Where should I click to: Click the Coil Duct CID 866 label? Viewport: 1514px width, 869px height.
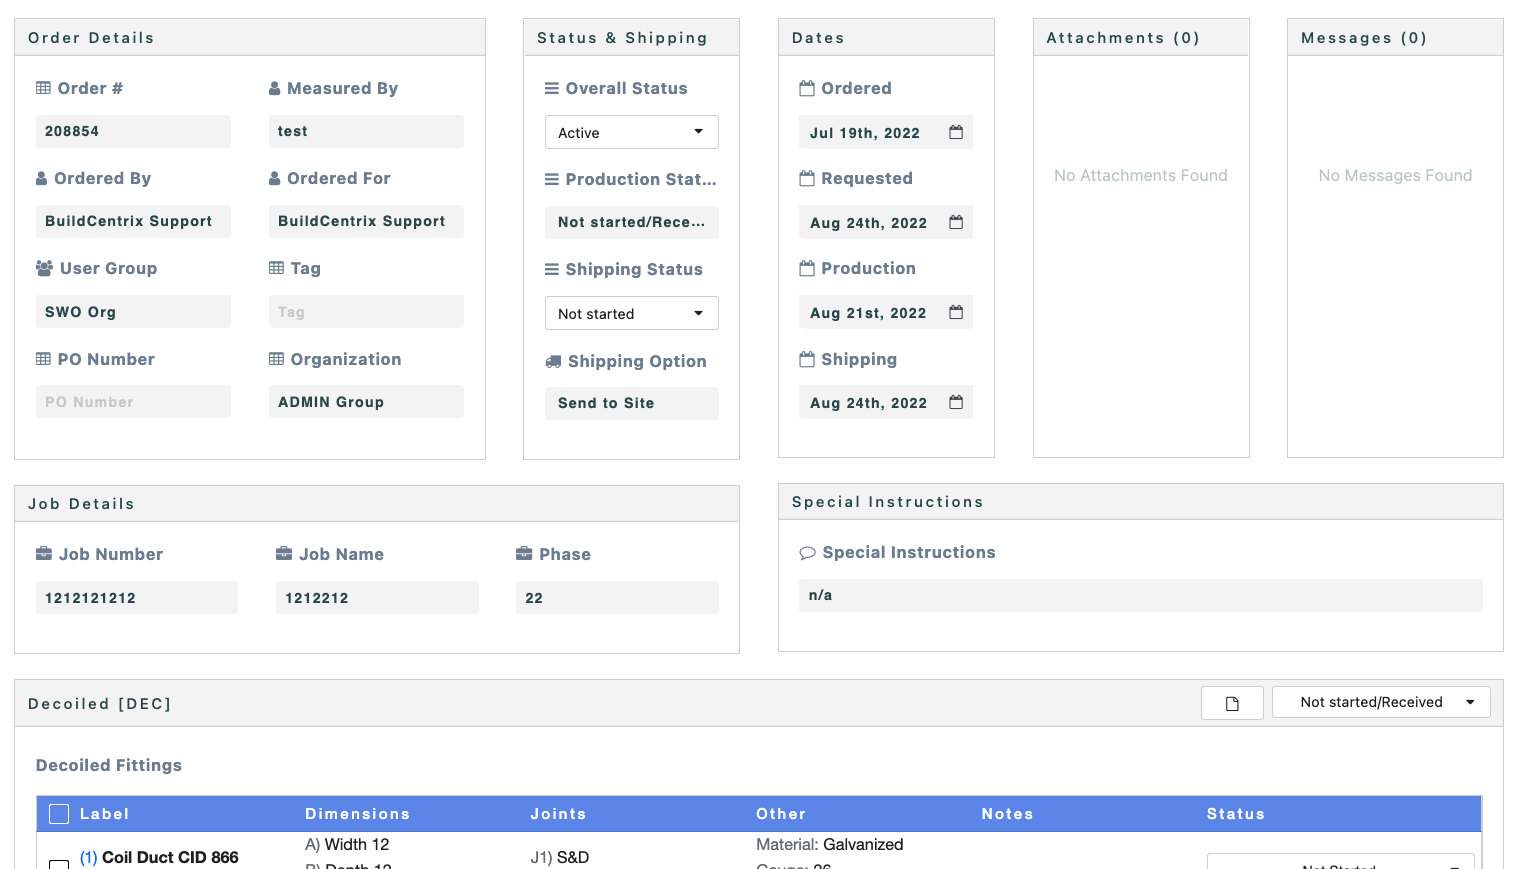tap(168, 857)
